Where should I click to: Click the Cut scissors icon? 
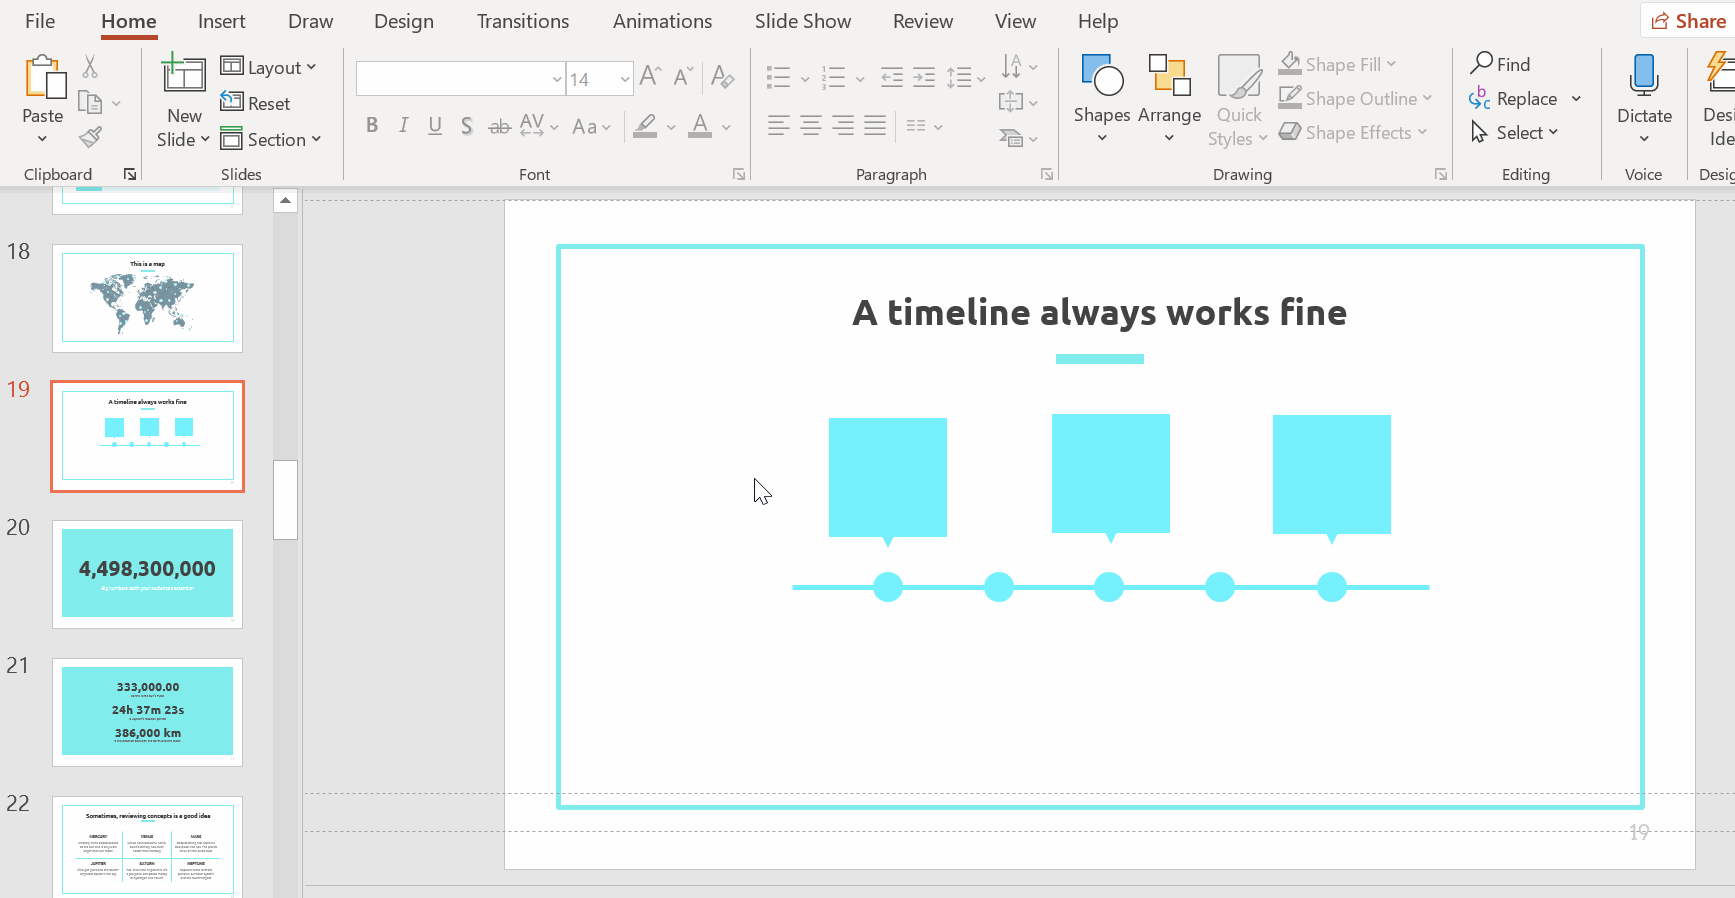90,67
